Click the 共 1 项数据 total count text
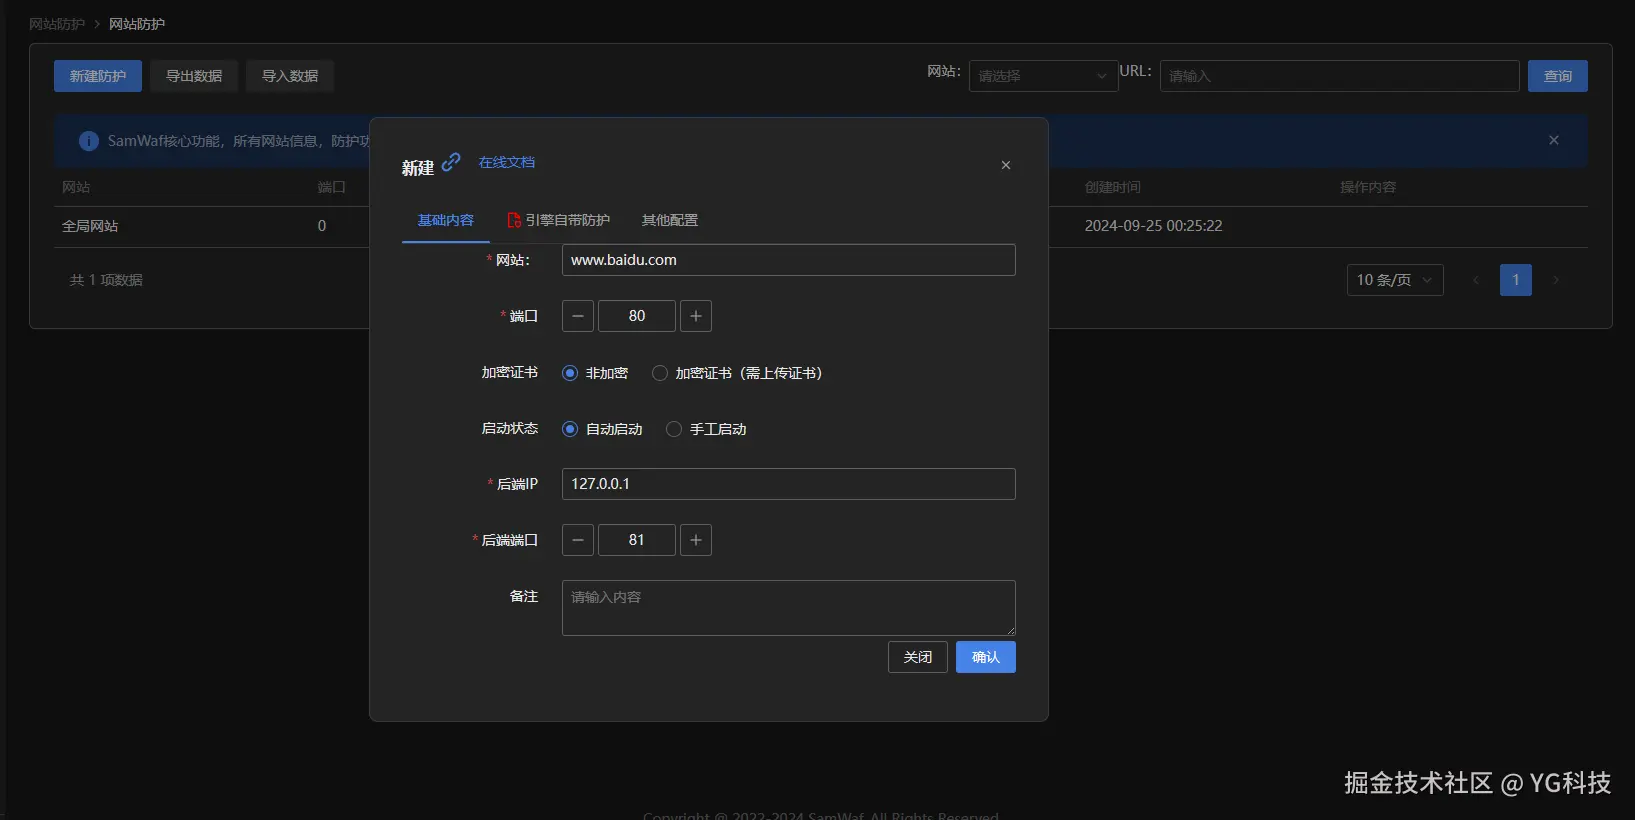 pyautogui.click(x=106, y=280)
